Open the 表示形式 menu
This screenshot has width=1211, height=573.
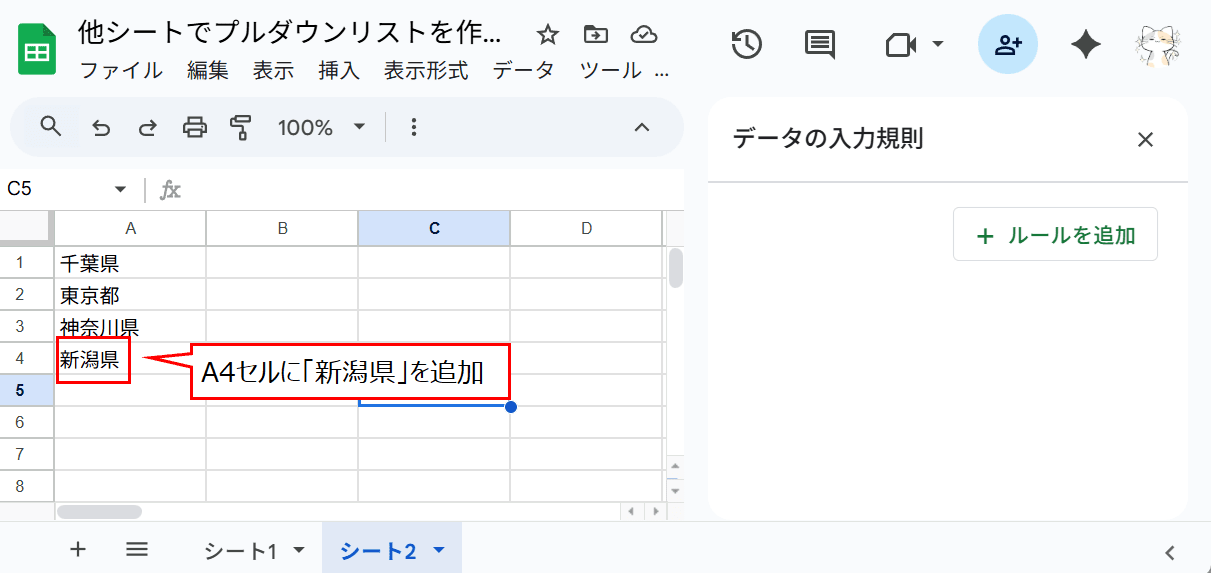[x=426, y=71]
